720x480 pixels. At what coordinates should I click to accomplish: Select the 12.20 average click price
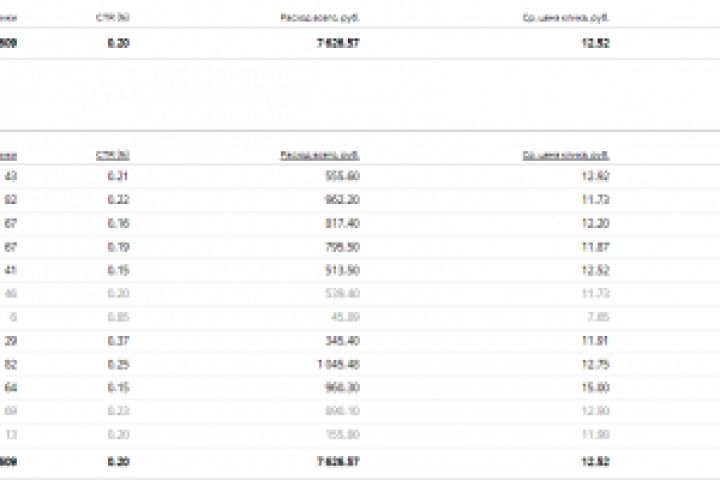[x=596, y=223]
